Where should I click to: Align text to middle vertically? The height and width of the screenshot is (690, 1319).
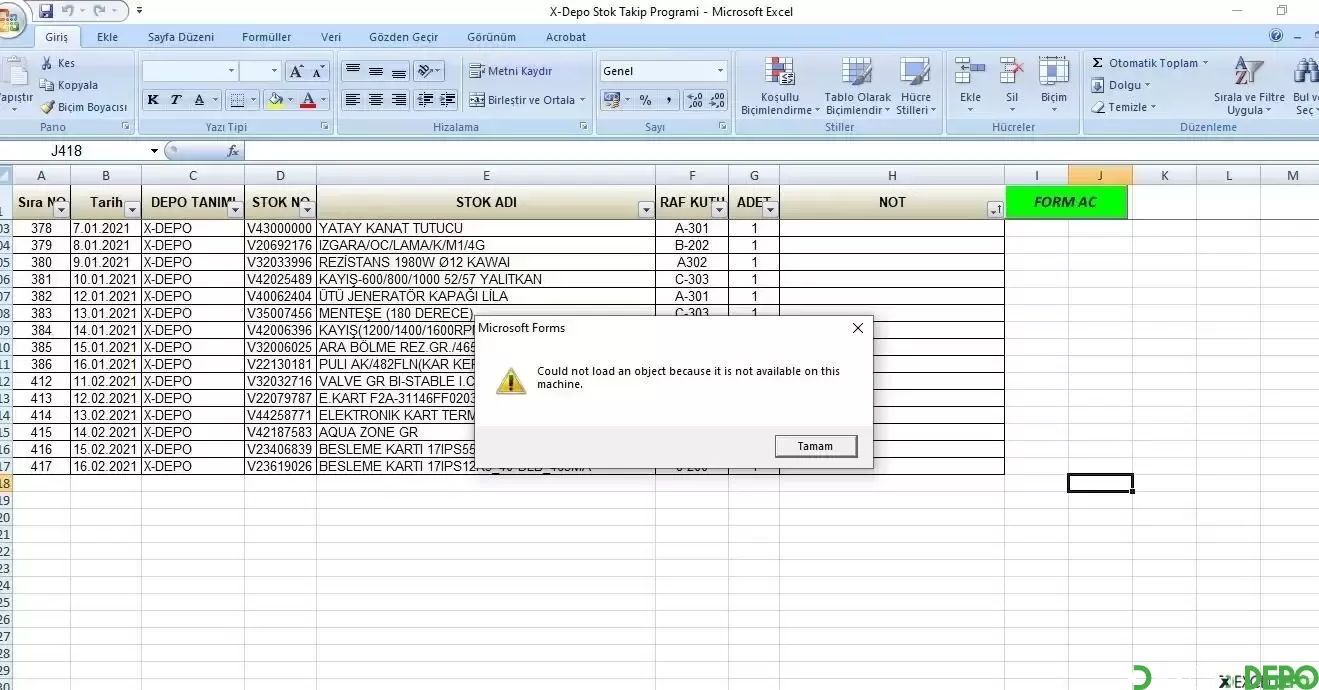coord(376,71)
